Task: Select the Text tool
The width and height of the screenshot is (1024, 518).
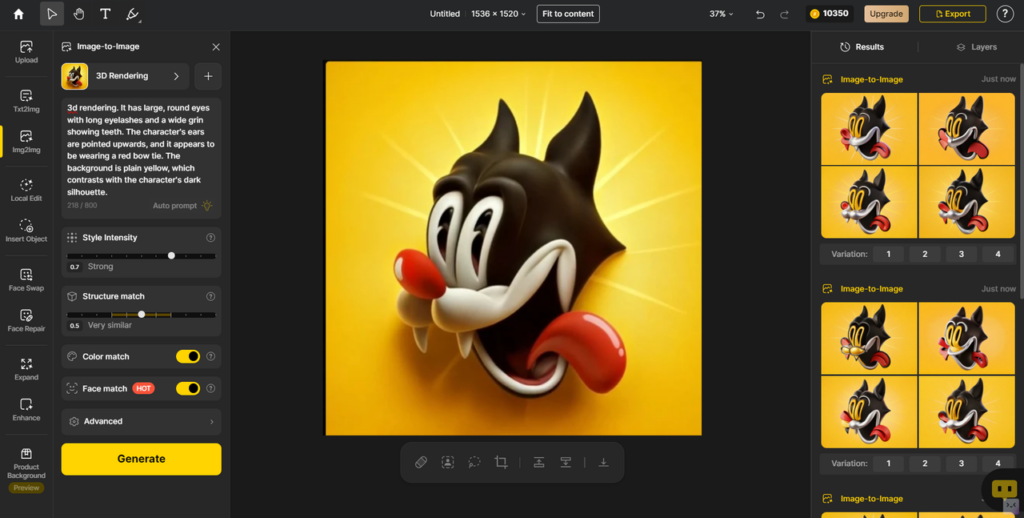Action: (105, 14)
